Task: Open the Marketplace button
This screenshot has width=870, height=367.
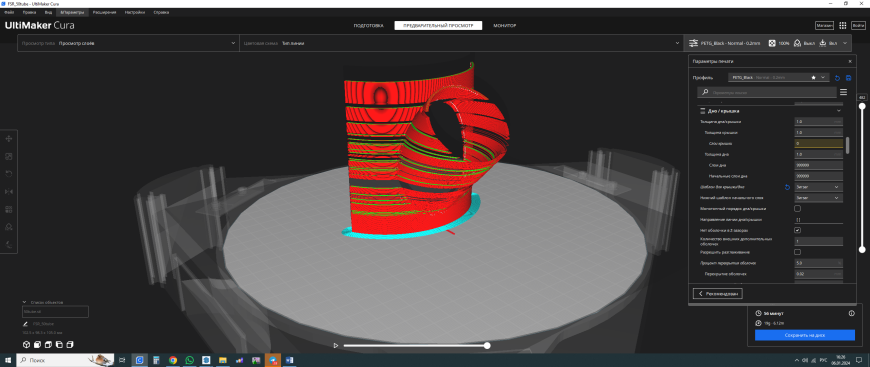Action: [x=824, y=26]
